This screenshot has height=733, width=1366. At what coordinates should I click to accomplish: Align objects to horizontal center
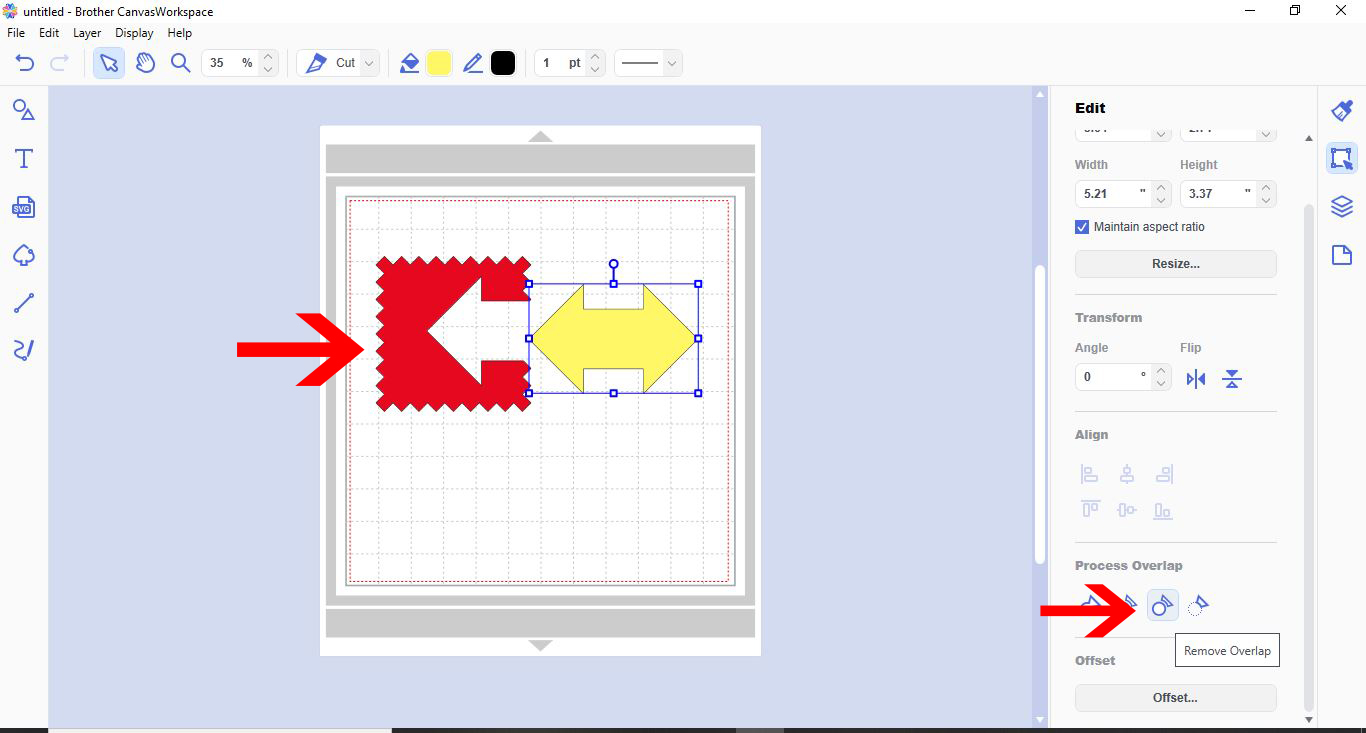click(1127, 474)
